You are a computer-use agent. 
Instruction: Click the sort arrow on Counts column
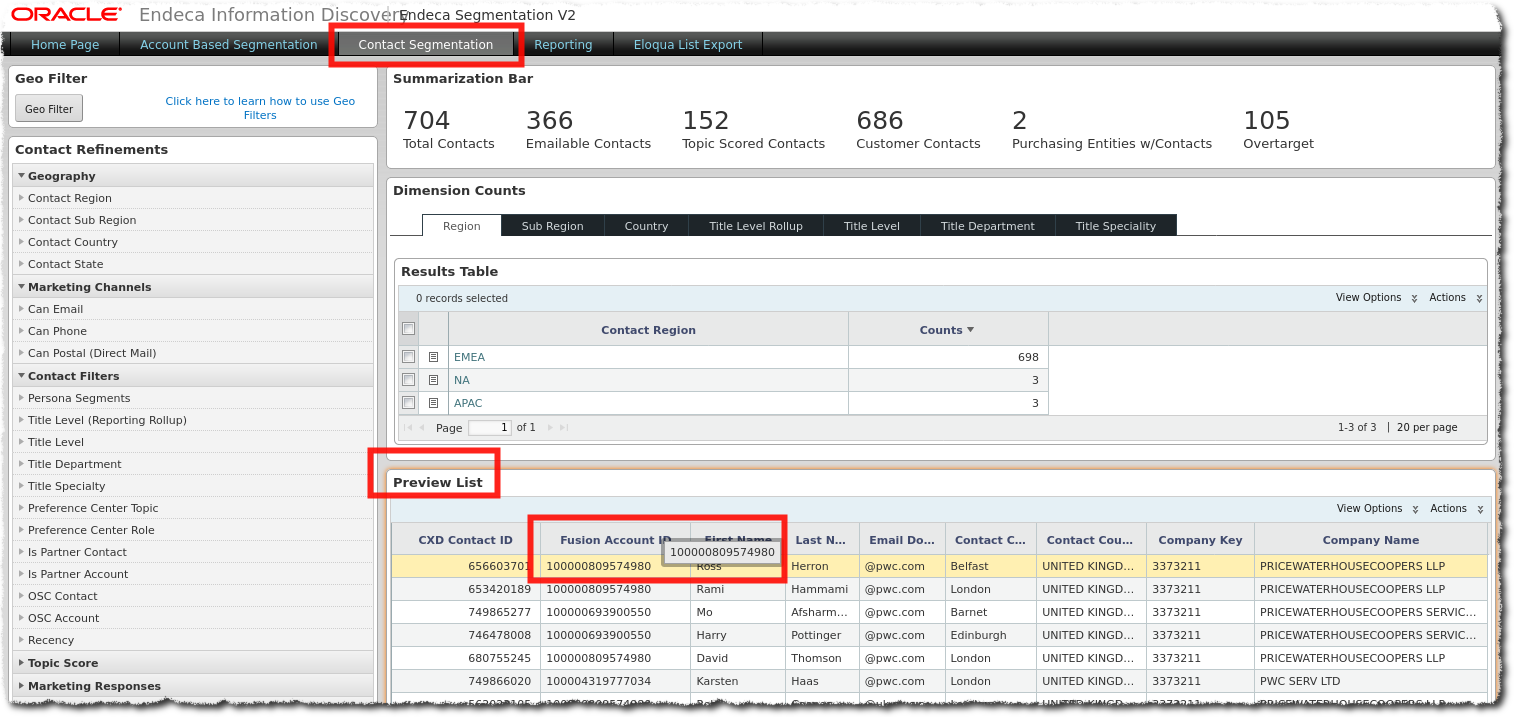(x=970, y=330)
